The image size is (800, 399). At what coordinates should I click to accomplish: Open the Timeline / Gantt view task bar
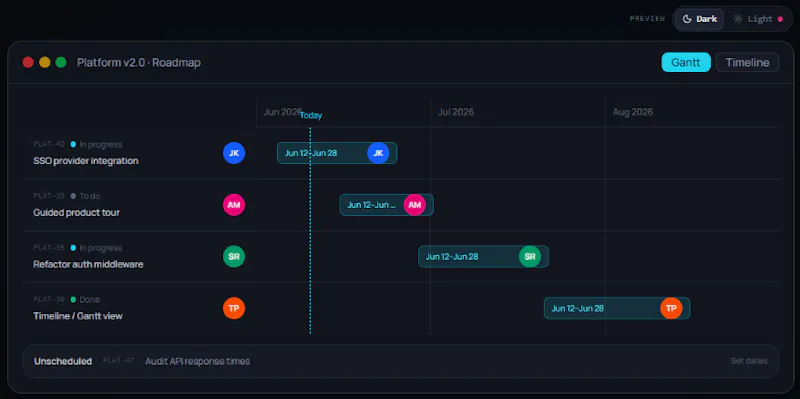pos(617,308)
